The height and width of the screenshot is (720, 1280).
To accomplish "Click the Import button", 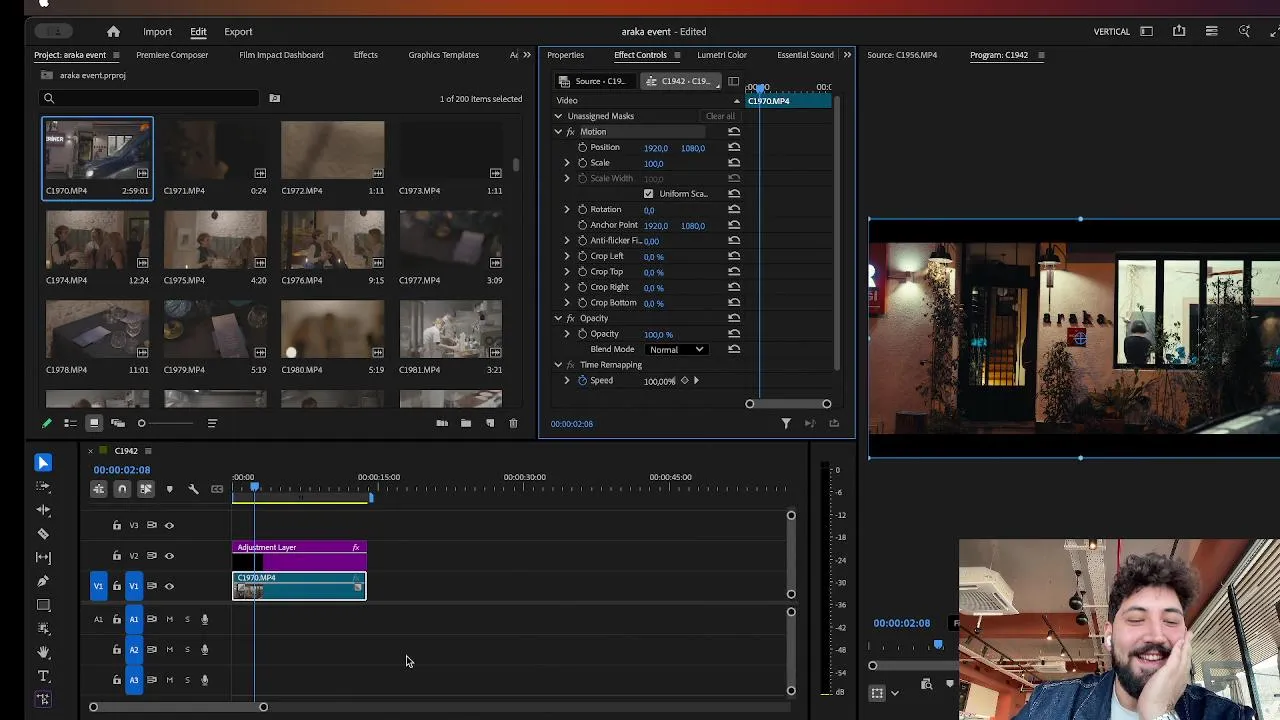I will tap(157, 32).
